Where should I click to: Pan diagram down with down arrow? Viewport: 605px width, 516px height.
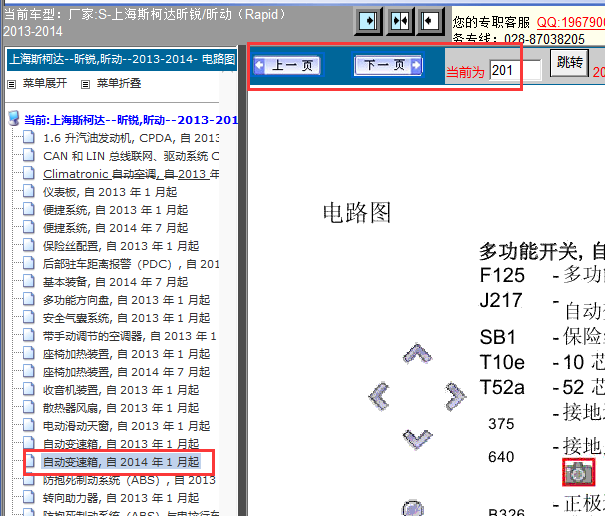(x=417, y=439)
